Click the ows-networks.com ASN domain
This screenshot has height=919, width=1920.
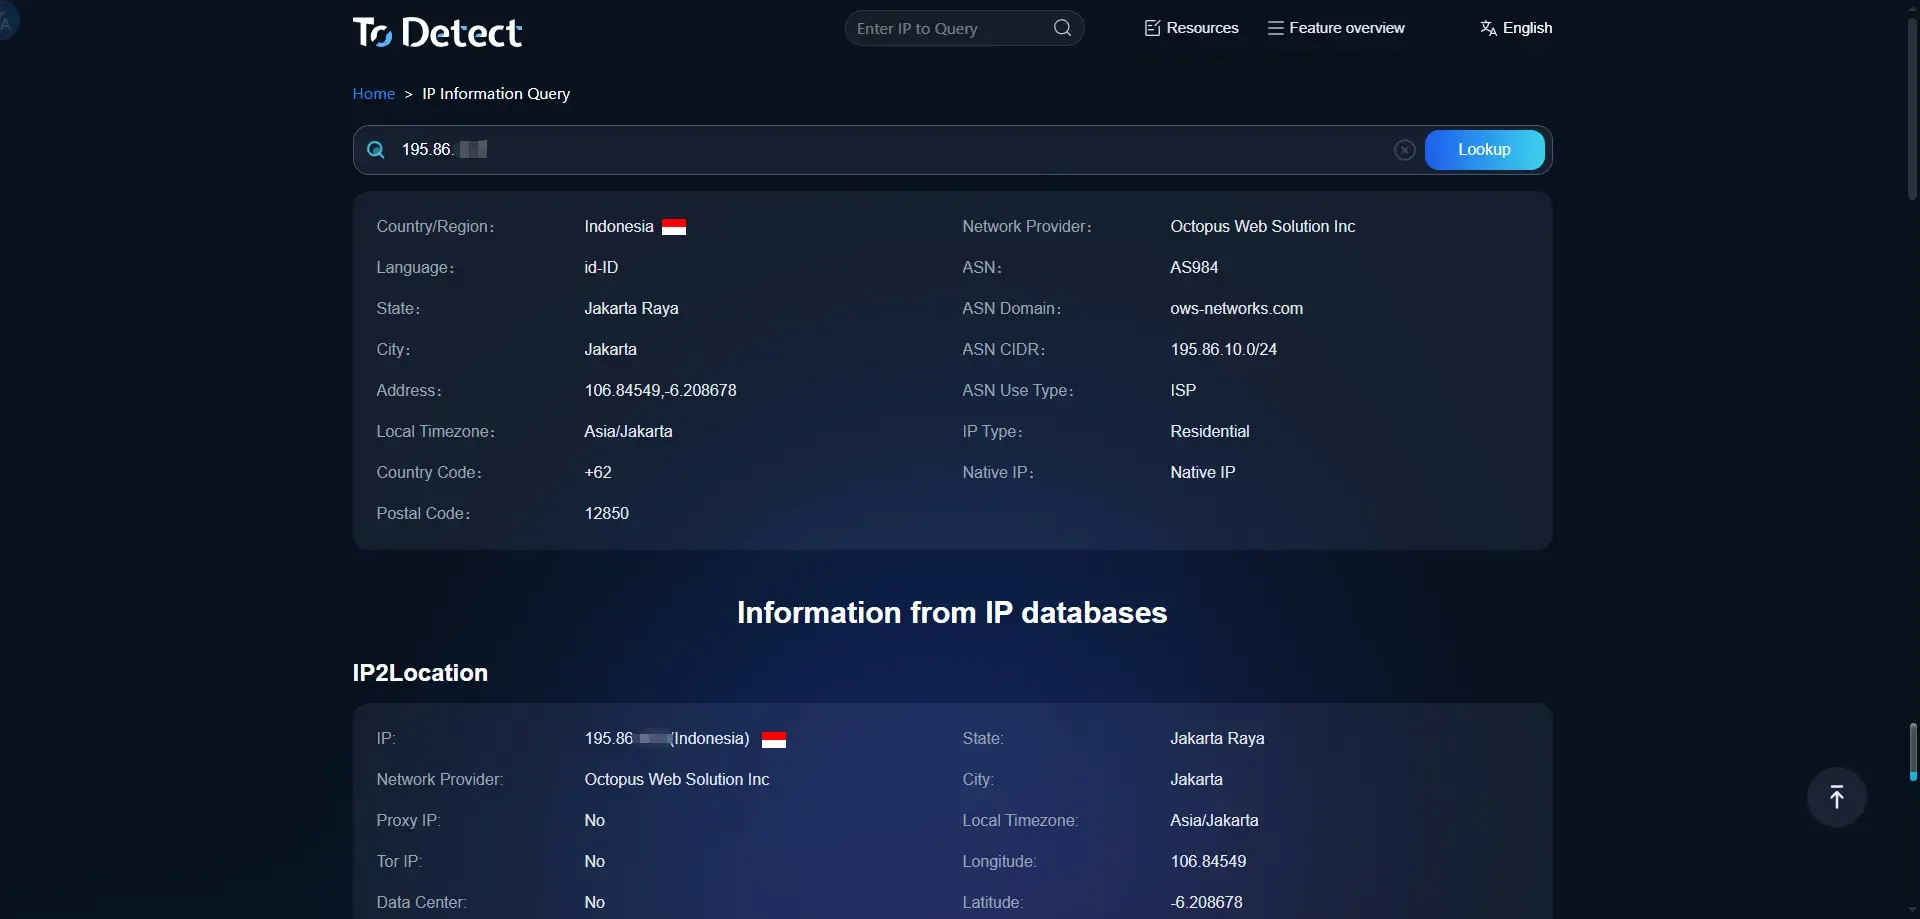point(1236,308)
